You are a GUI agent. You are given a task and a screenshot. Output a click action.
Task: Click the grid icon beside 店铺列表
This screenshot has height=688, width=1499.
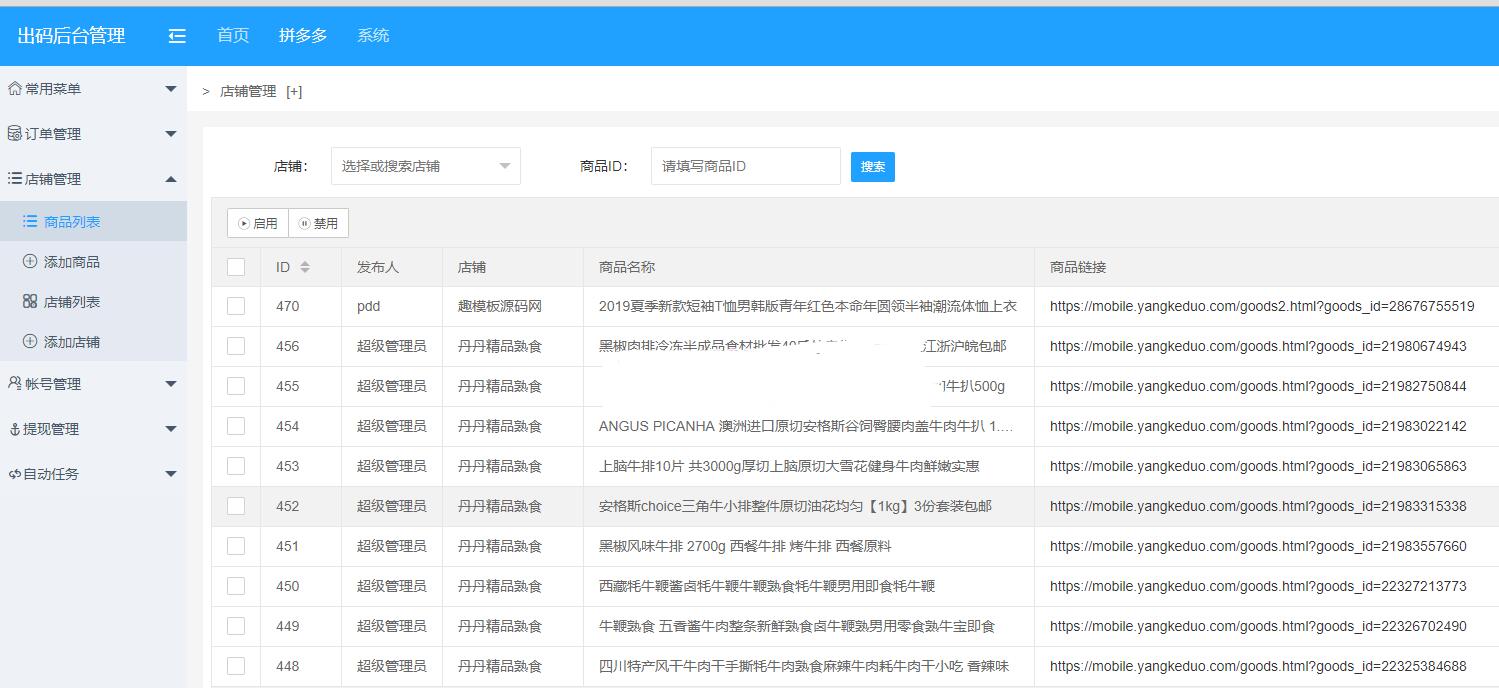click(x=31, y=301)
